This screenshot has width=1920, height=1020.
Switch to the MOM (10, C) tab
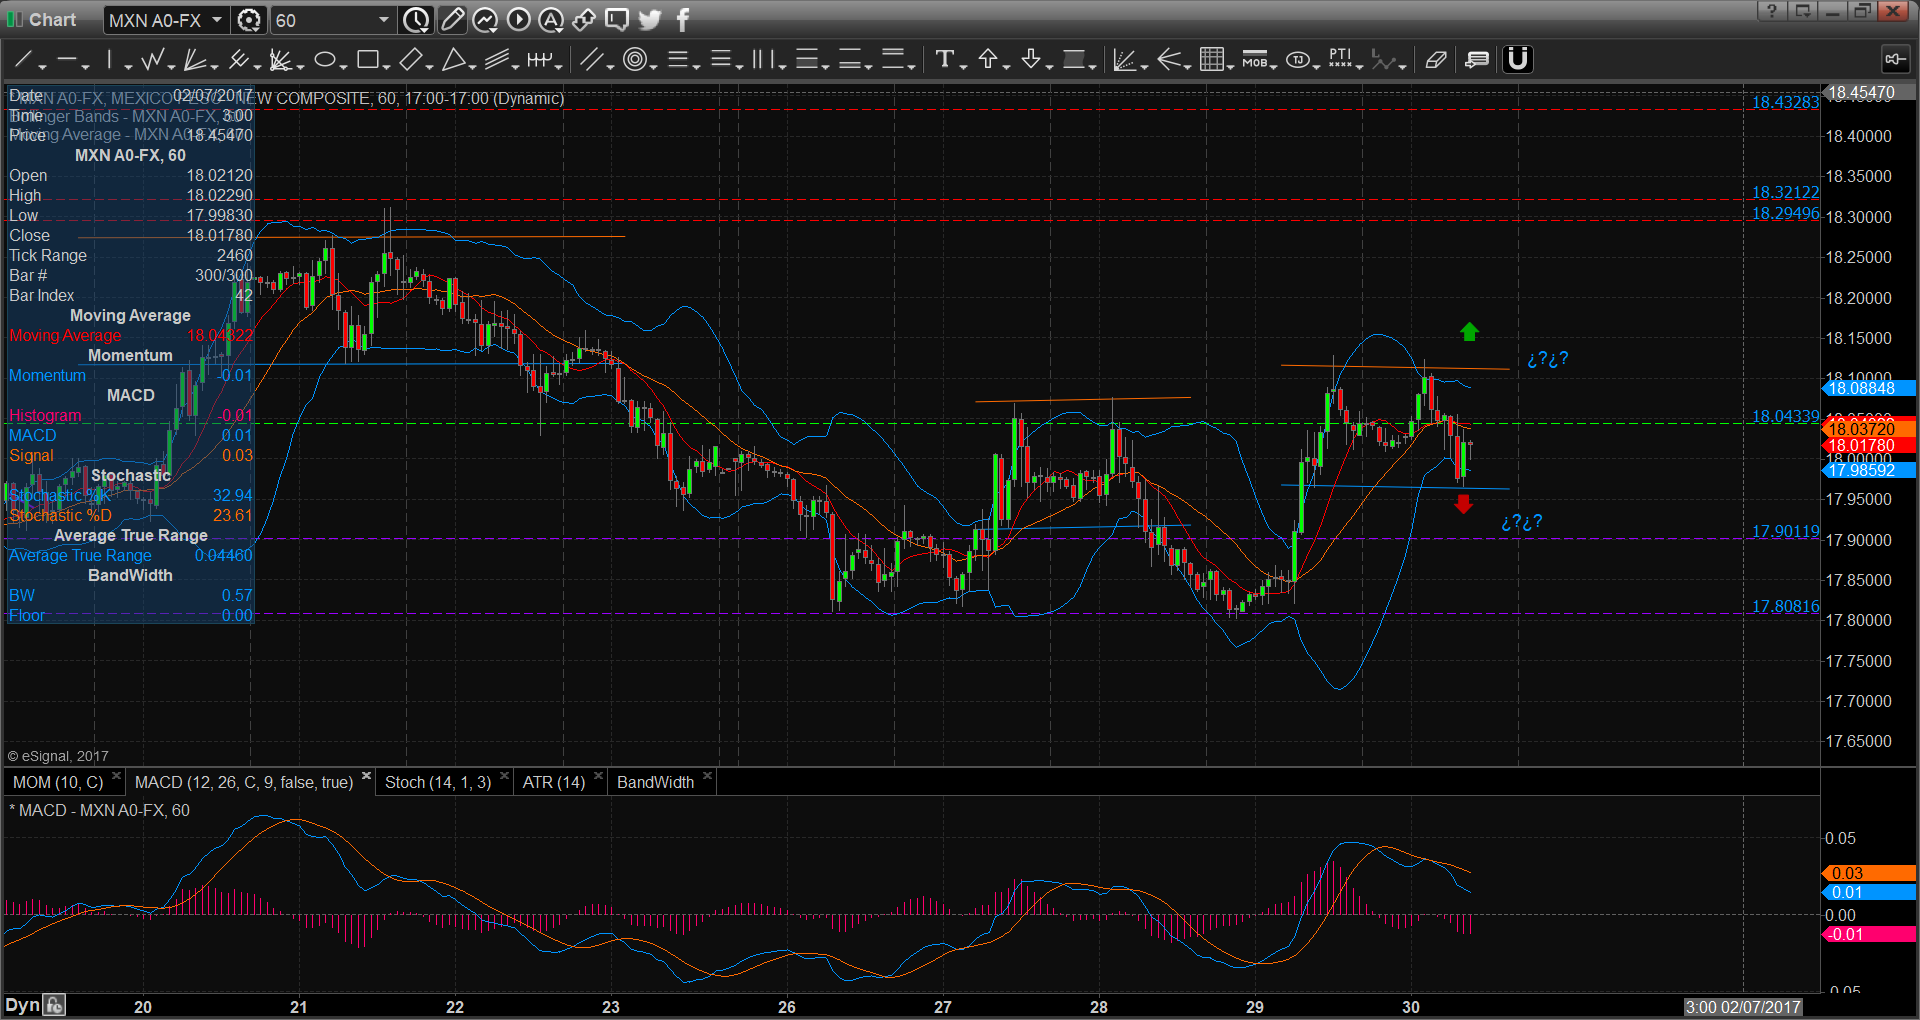click(58, 782)
